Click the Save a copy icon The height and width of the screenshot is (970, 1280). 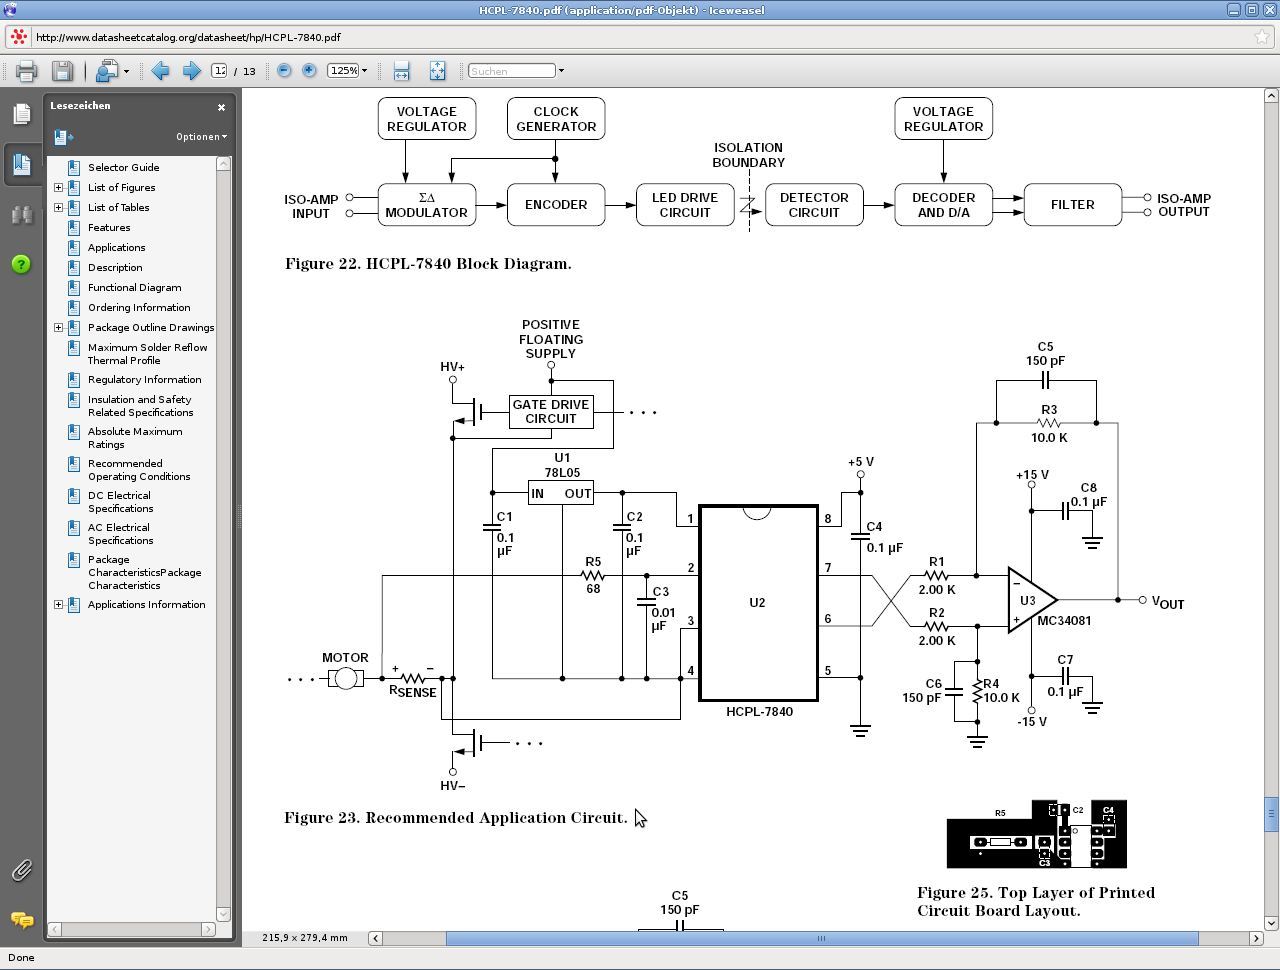tap(62, 71)
